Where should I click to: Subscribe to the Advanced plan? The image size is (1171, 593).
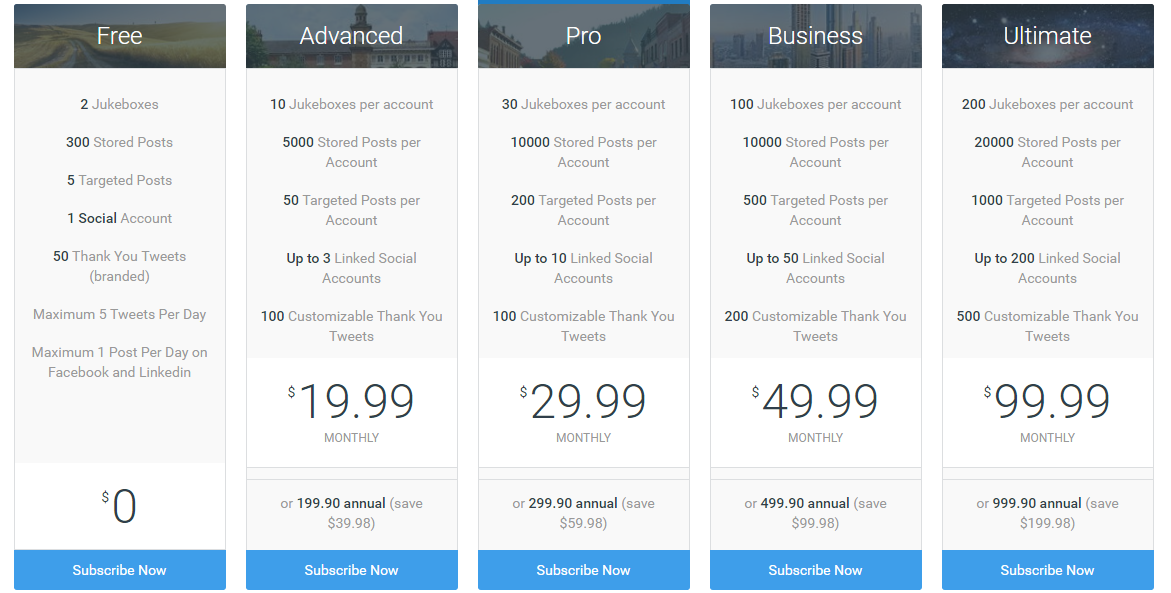[x=352, y=570]
